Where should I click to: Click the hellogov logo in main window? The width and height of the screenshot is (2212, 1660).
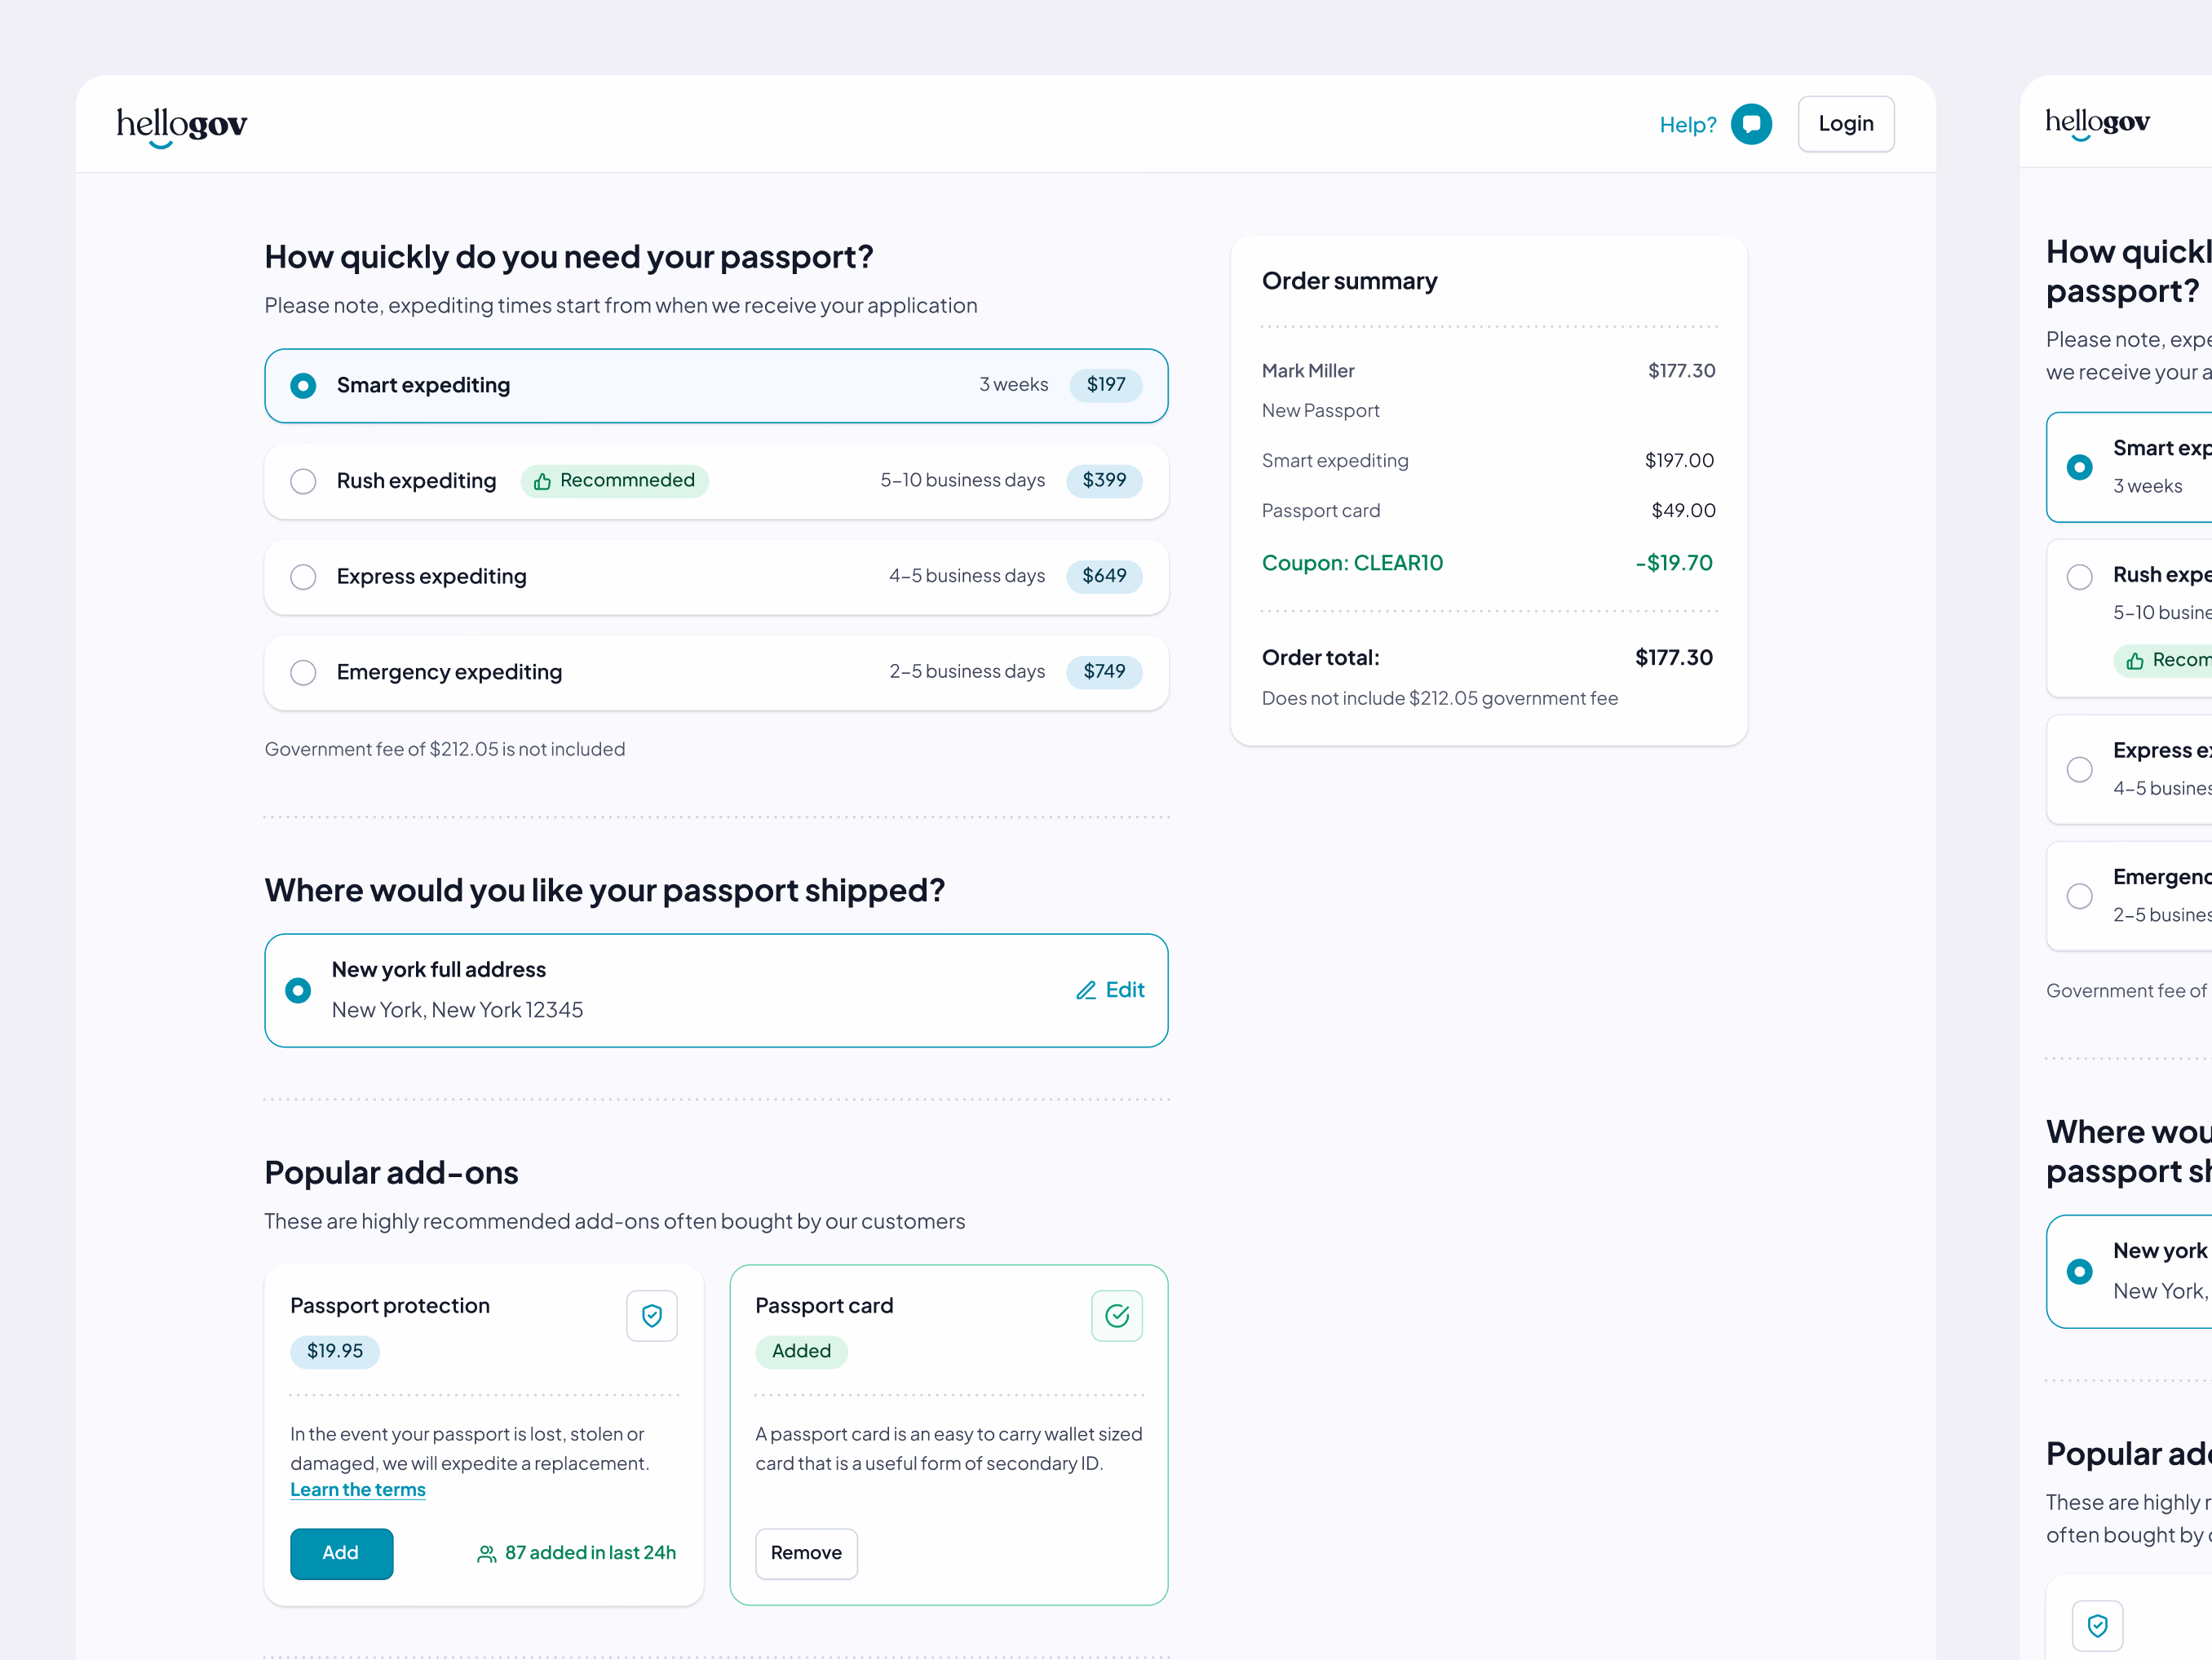pos(182,127)
